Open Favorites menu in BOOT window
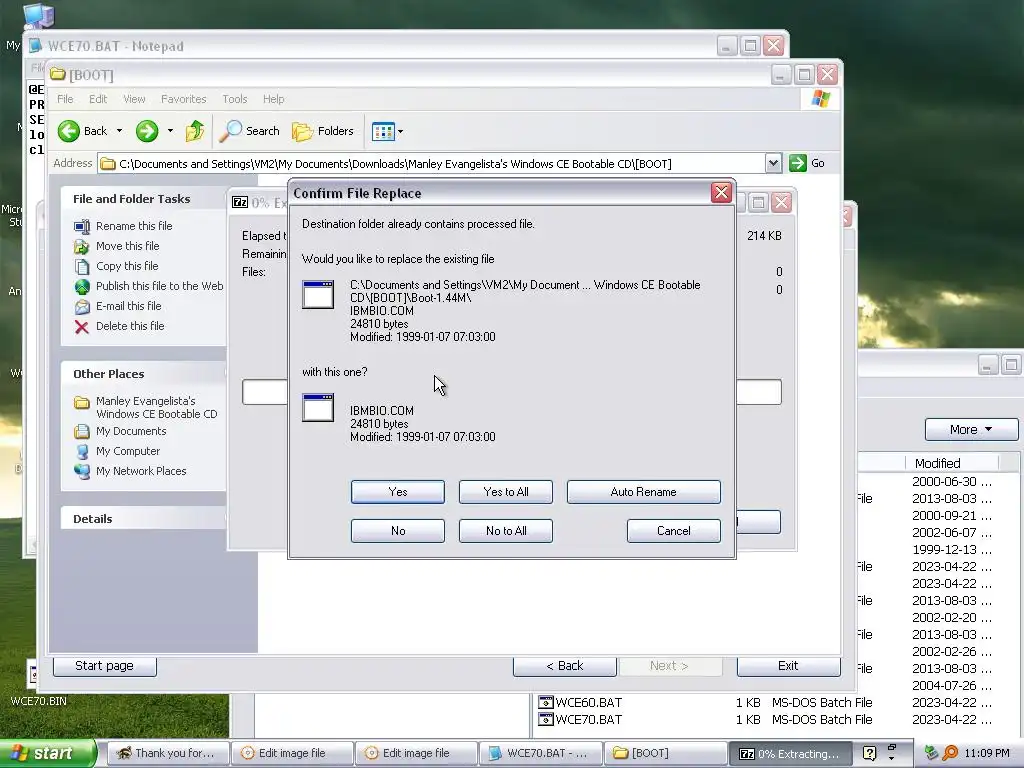The width and height of the screenshot is (1024, 768). 184,99
